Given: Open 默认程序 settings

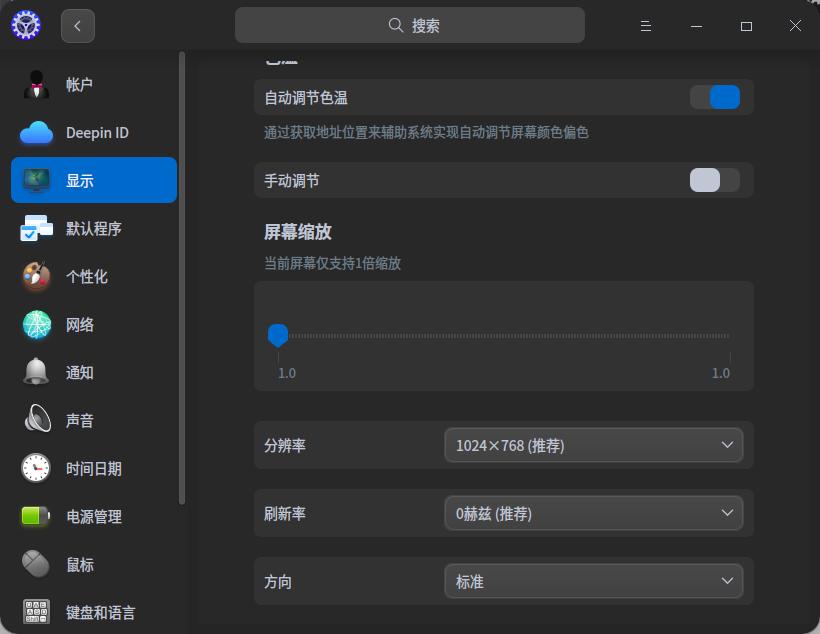Looking at the screenshot, I should coord(94,228).
